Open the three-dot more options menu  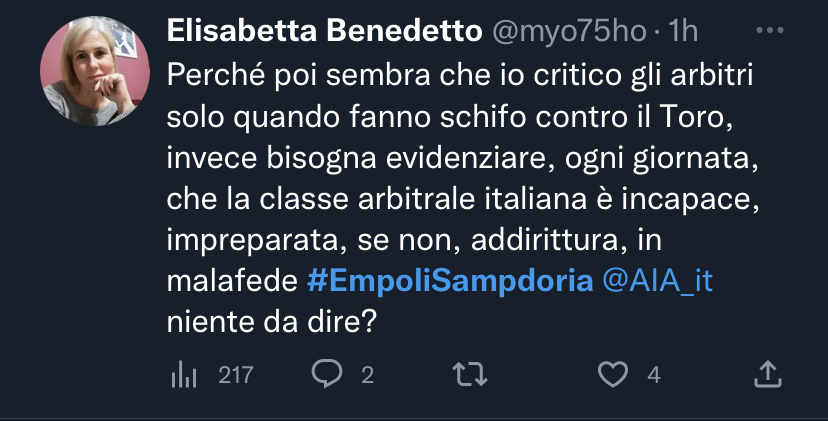[769, 31]
